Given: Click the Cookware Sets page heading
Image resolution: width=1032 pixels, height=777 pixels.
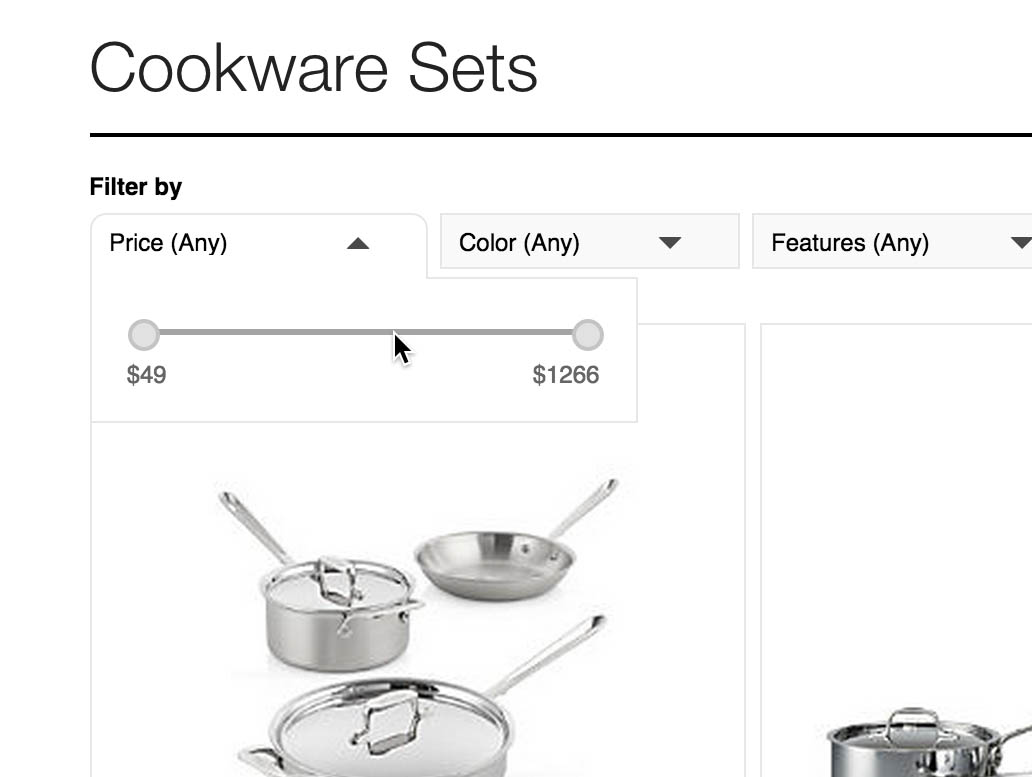Looking at the screenshot, I should 314,67.
